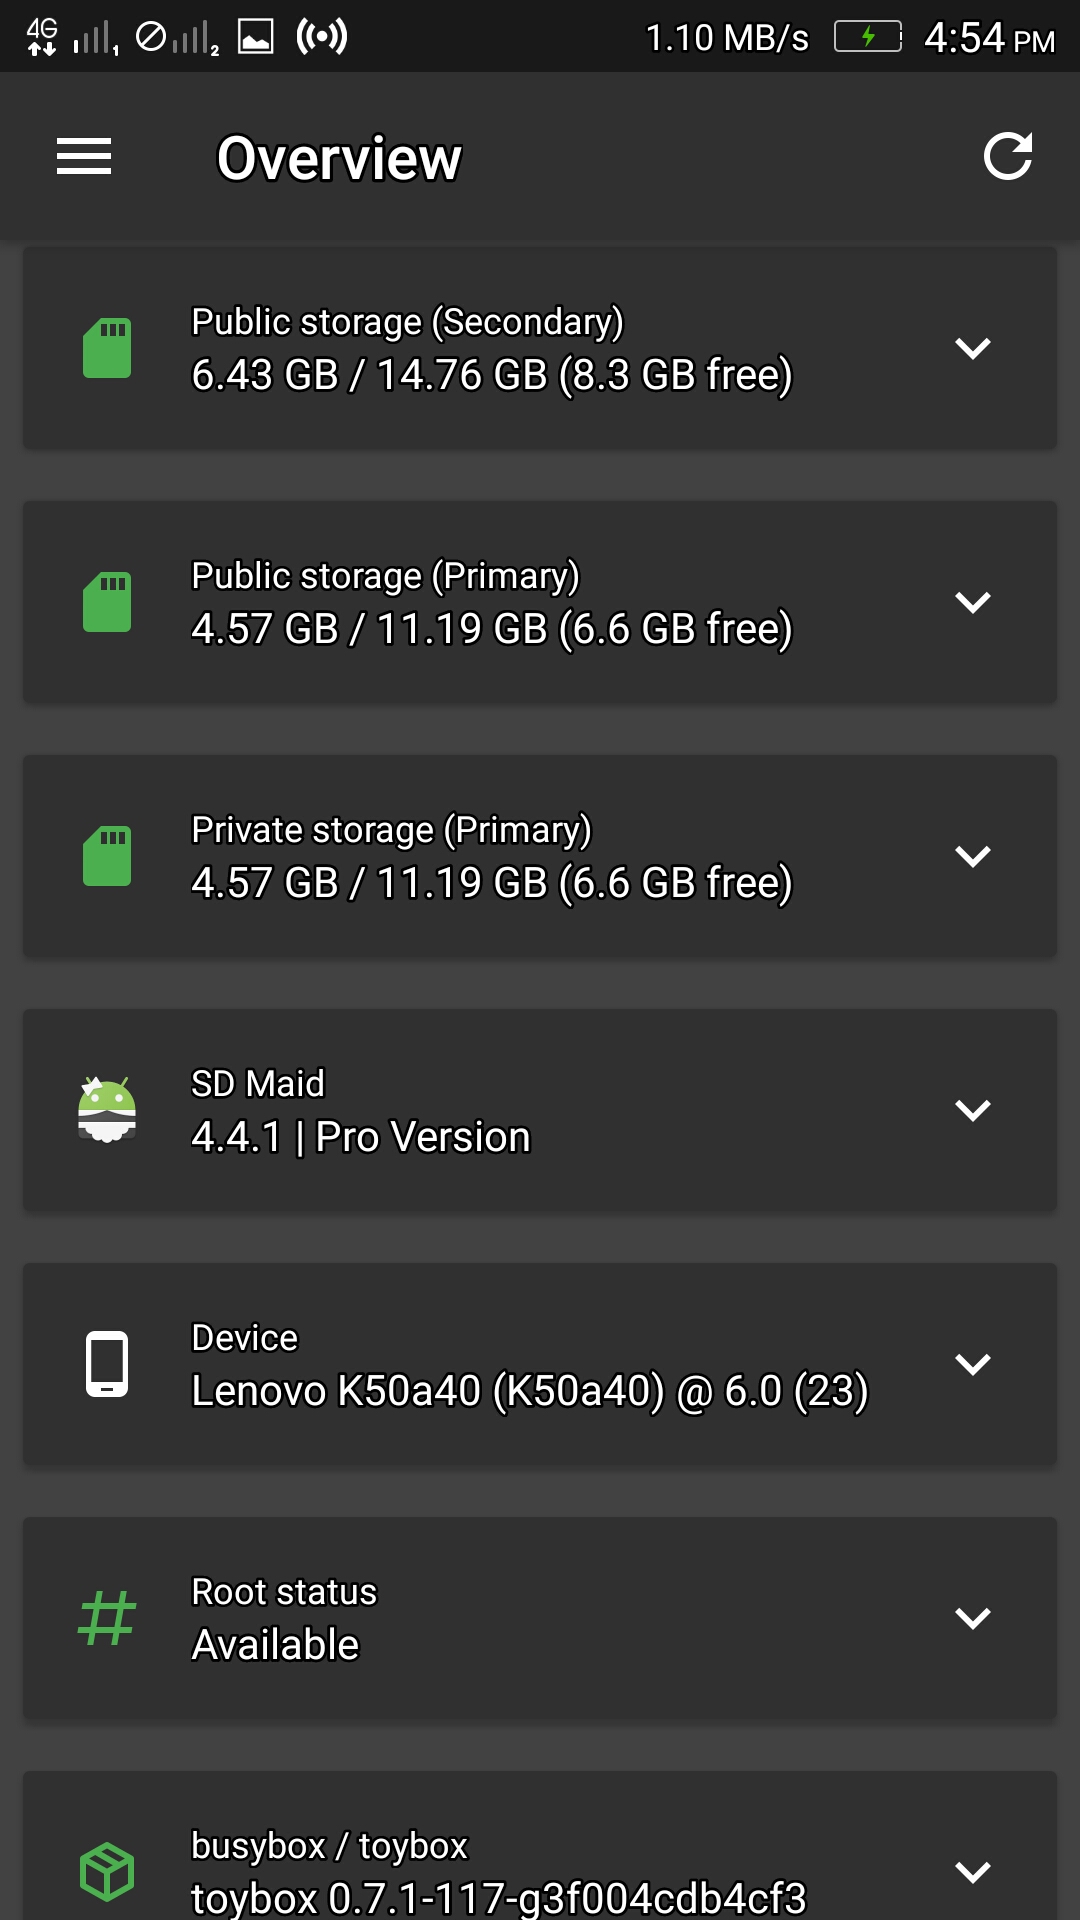Screen dimensions: 1080x1920
Task: Expand the SD Maid version details chevron
Action: coord(973,1110)
